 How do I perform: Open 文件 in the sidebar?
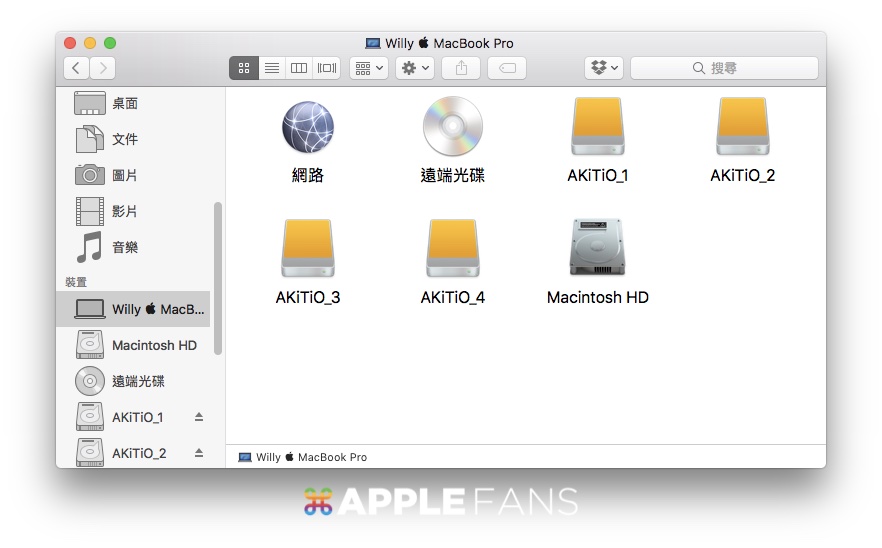[135, 139]
